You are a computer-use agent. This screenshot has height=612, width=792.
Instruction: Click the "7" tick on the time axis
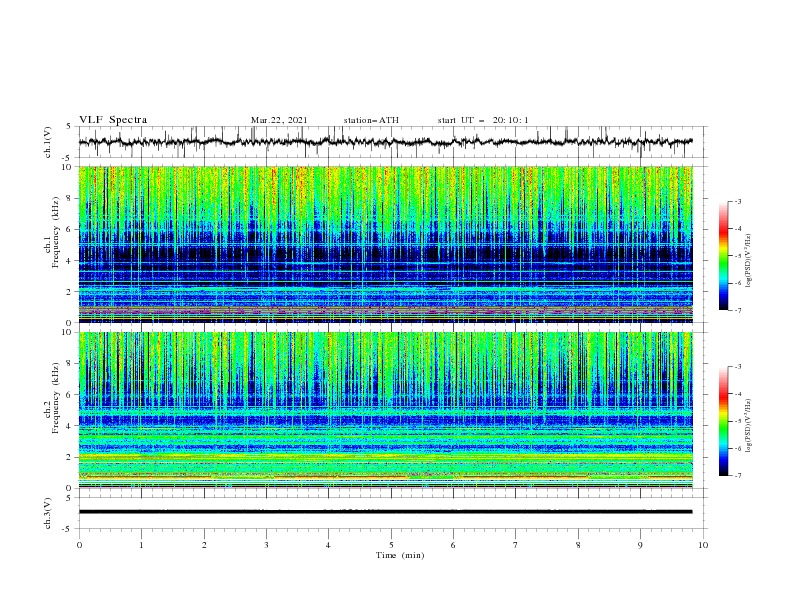[x=516, y=545]
